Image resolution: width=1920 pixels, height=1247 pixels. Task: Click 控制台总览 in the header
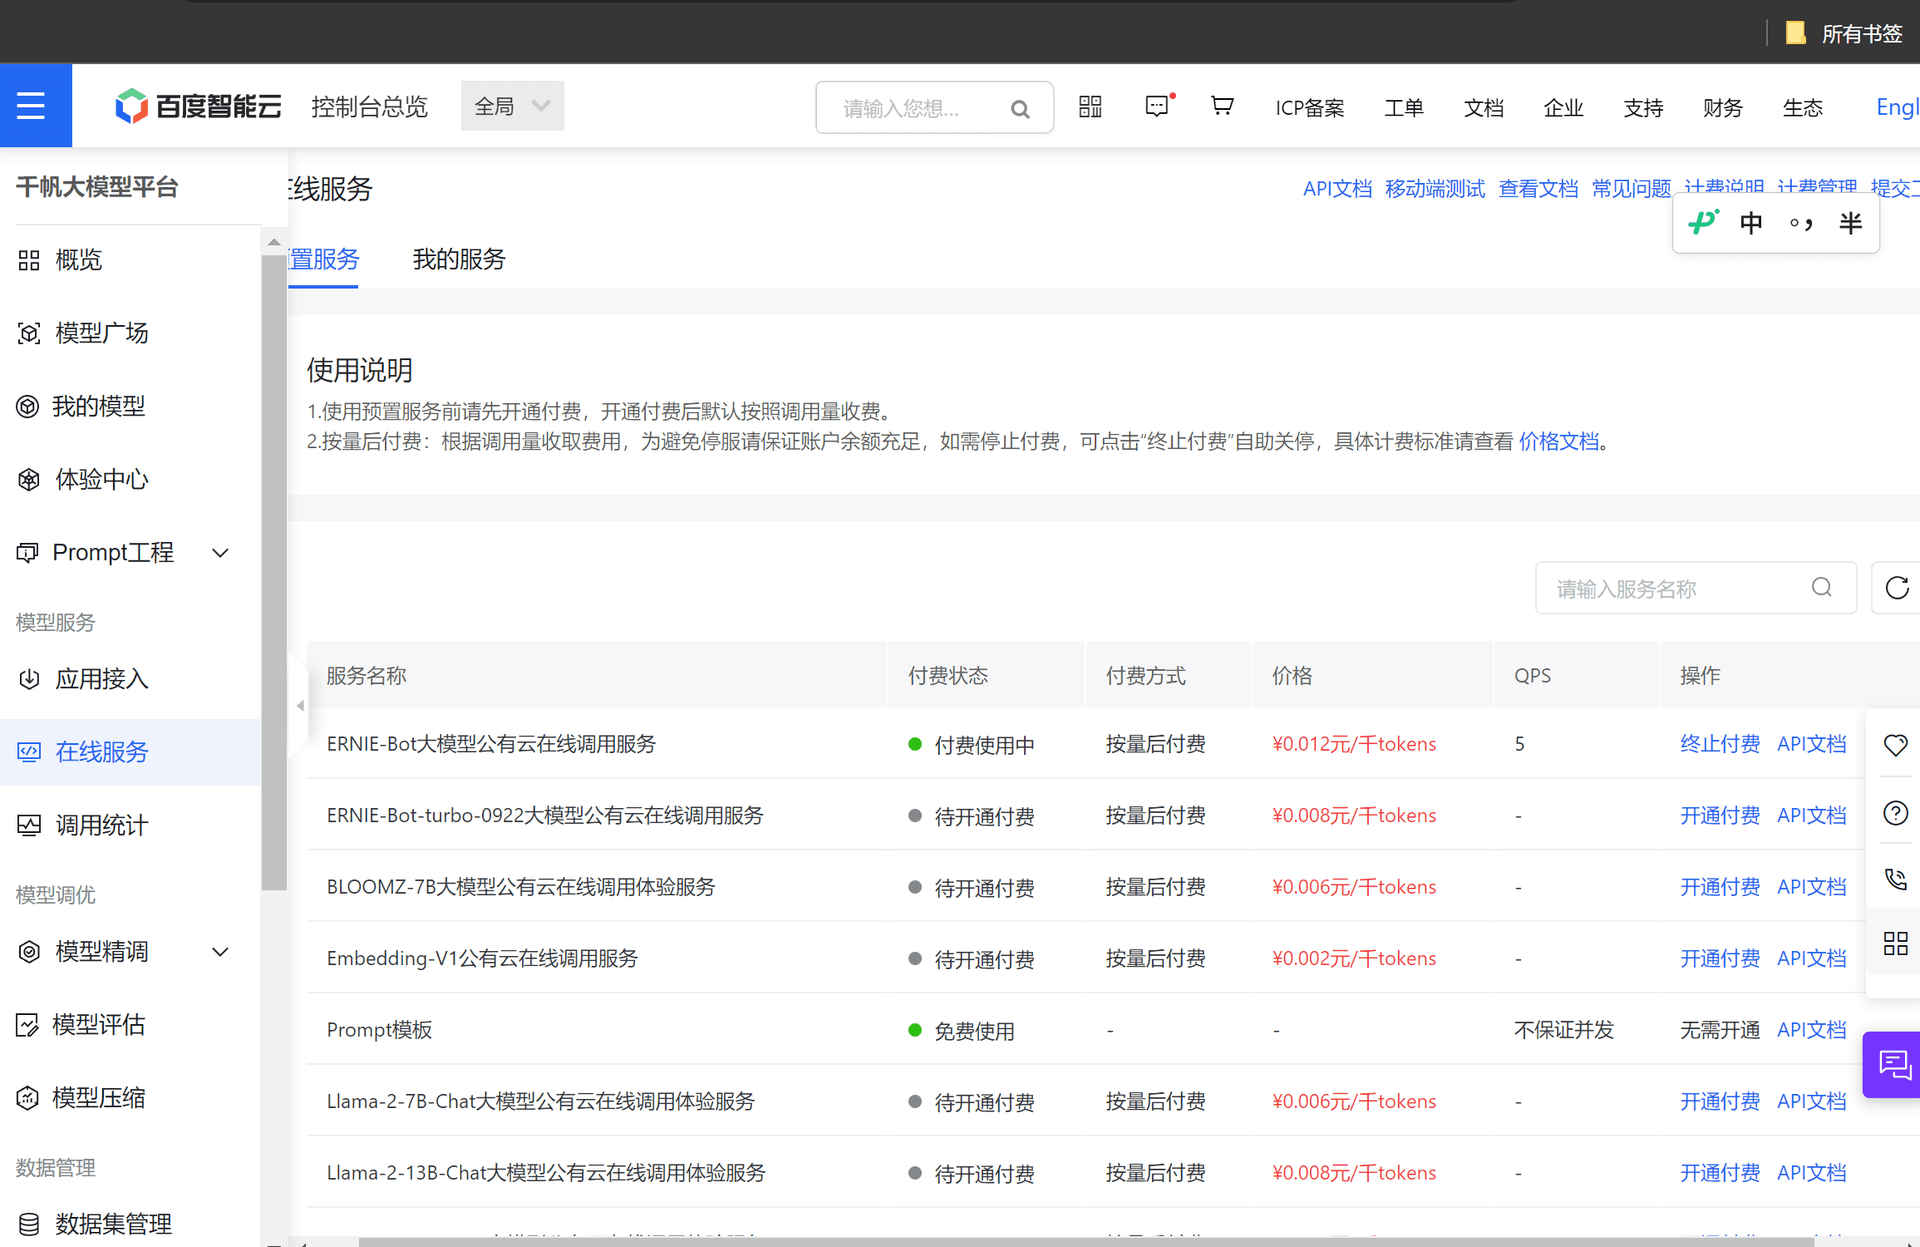pyautogui.click(x=369, y=107)
